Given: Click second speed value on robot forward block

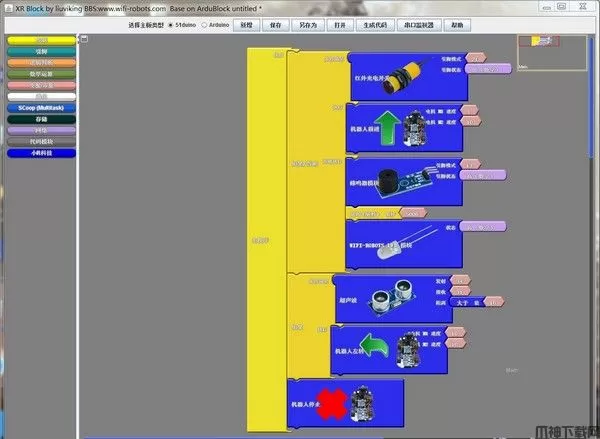Looking at the screenshot, I should pos(470,121).
